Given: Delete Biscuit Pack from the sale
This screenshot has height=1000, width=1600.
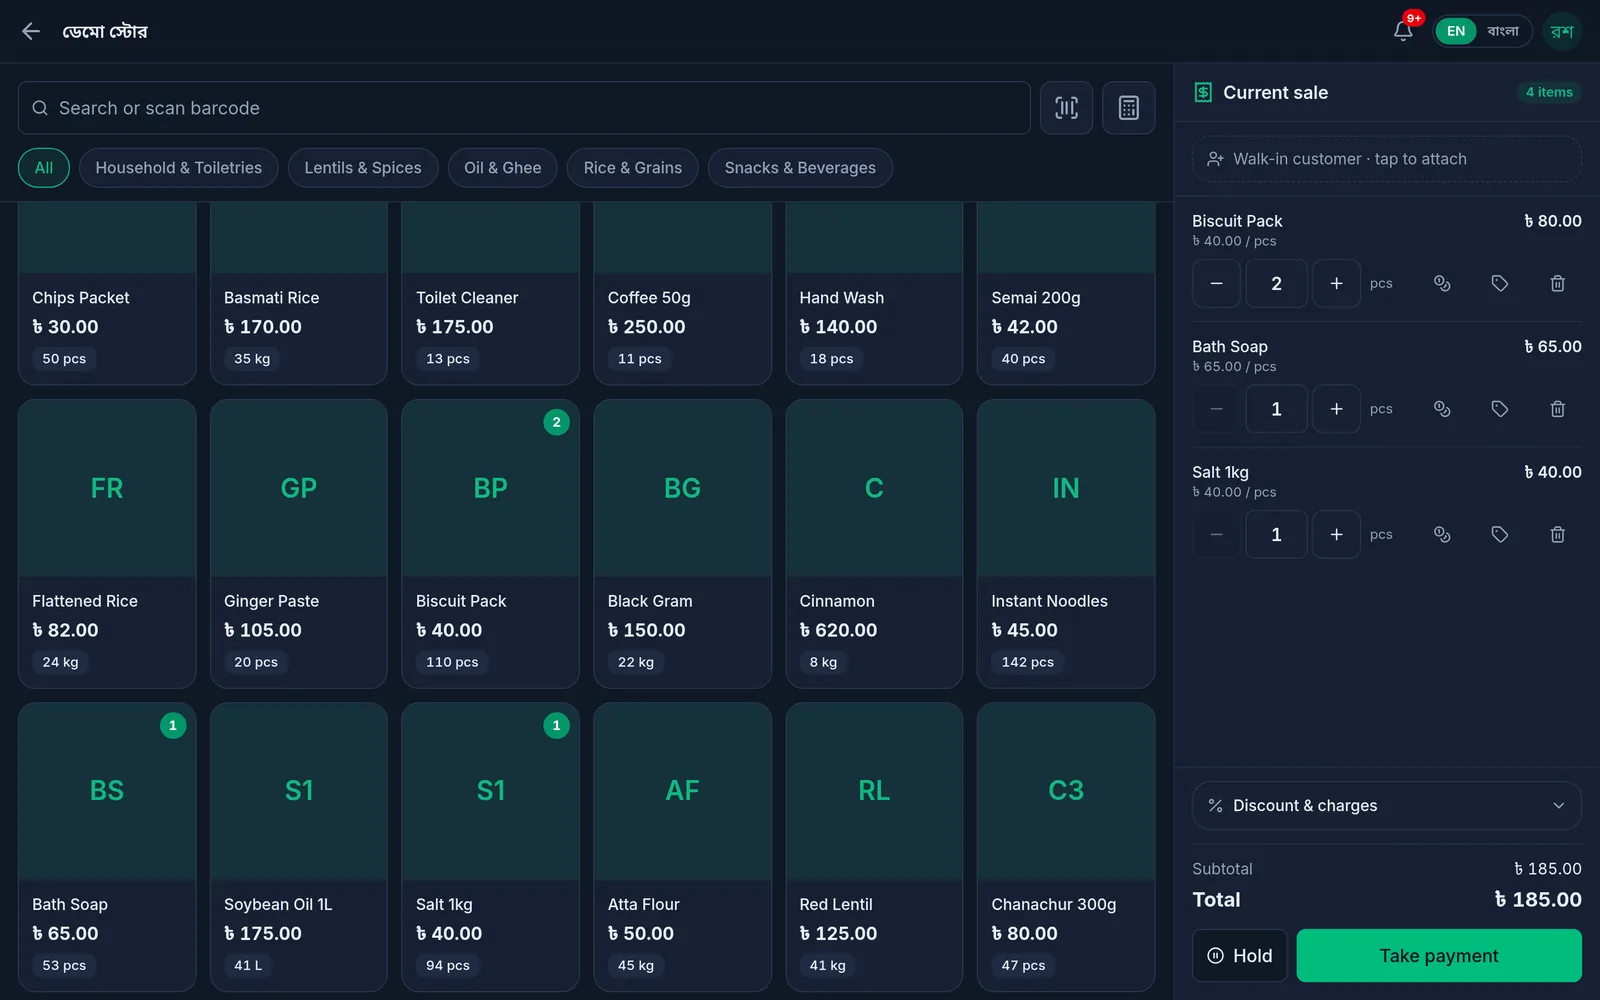Looking at the screenshot, I should coord(1557,284).
